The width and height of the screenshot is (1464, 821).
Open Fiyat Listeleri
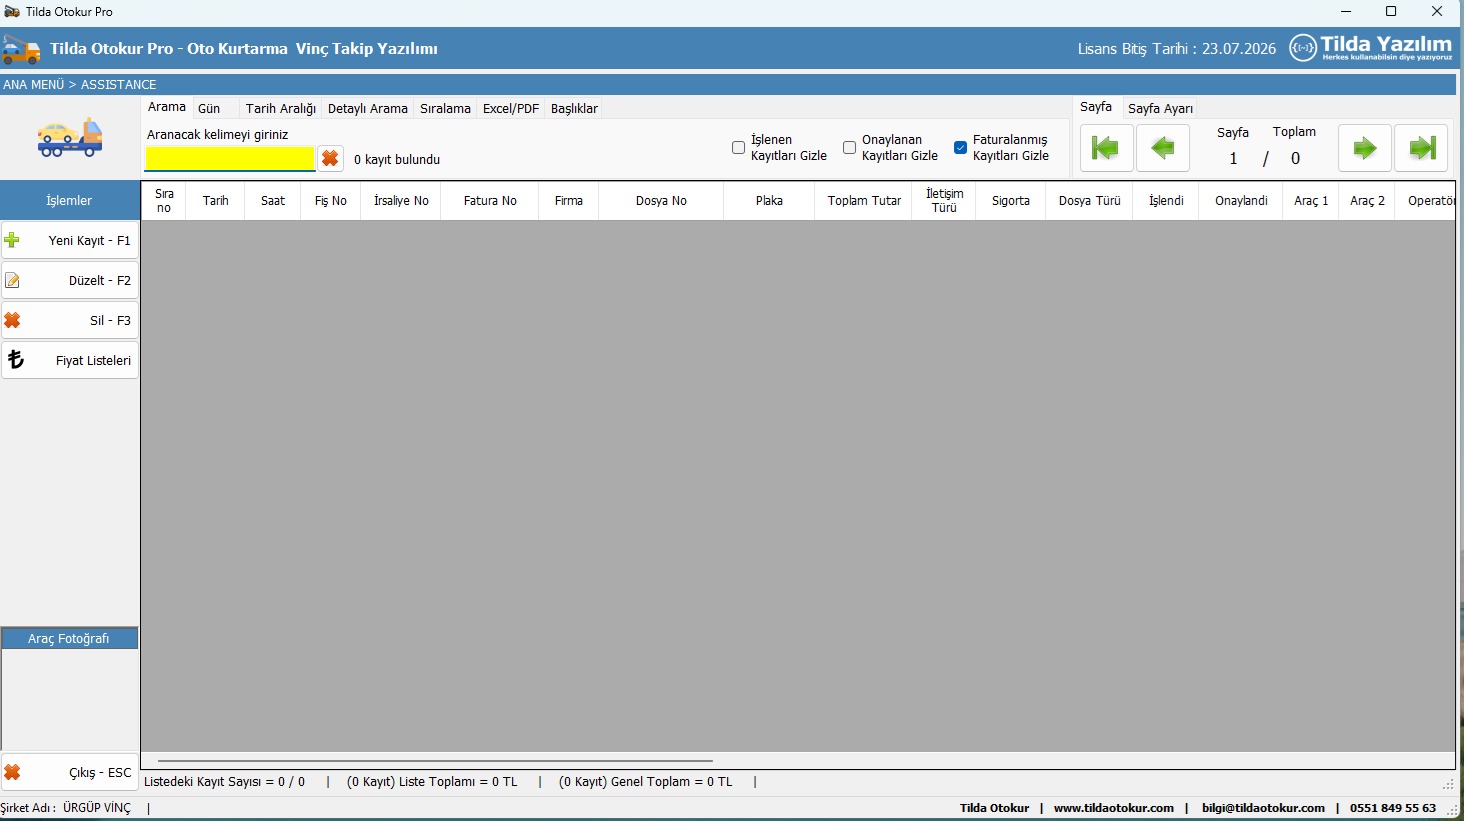point(70,361)
